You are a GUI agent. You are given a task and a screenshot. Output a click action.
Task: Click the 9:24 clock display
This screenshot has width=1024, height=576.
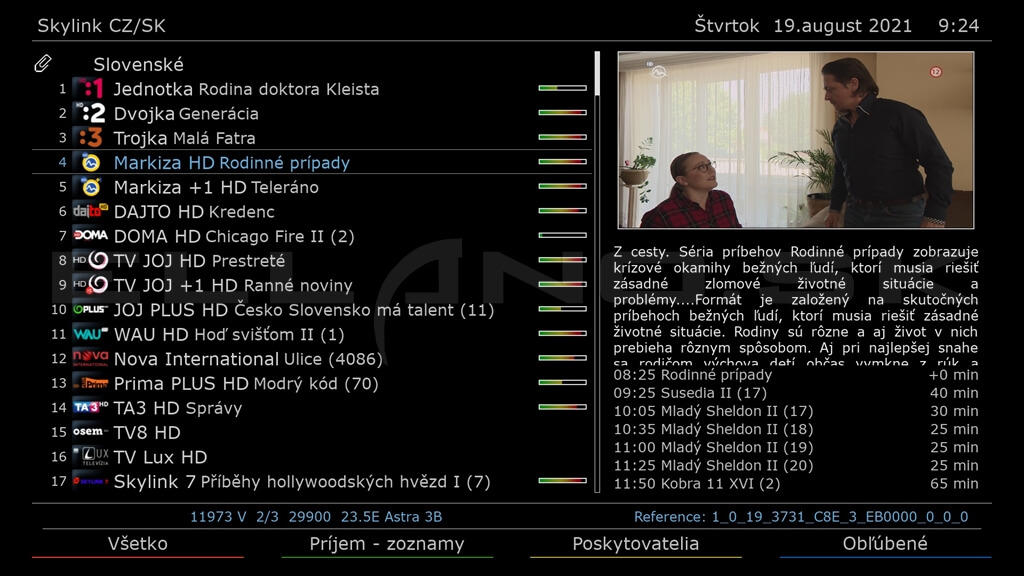[959, 26]
